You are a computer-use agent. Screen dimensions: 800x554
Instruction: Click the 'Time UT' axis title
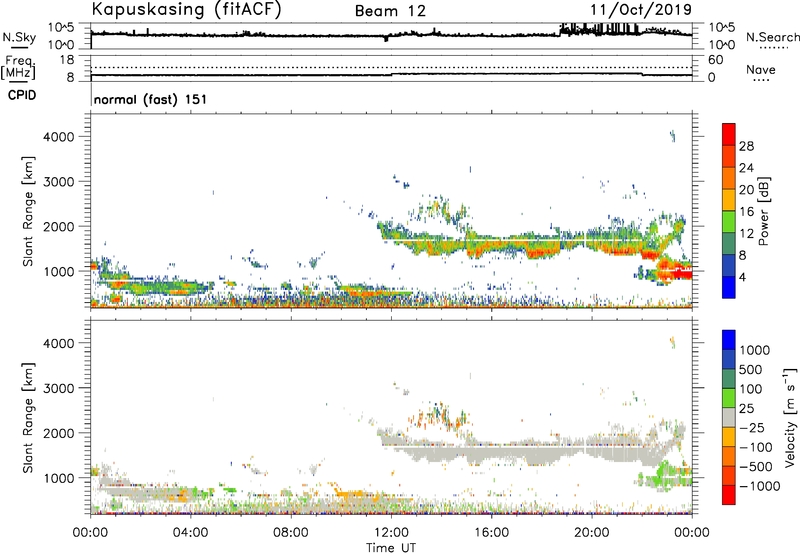pyautogui.click(x=391, y=548)
